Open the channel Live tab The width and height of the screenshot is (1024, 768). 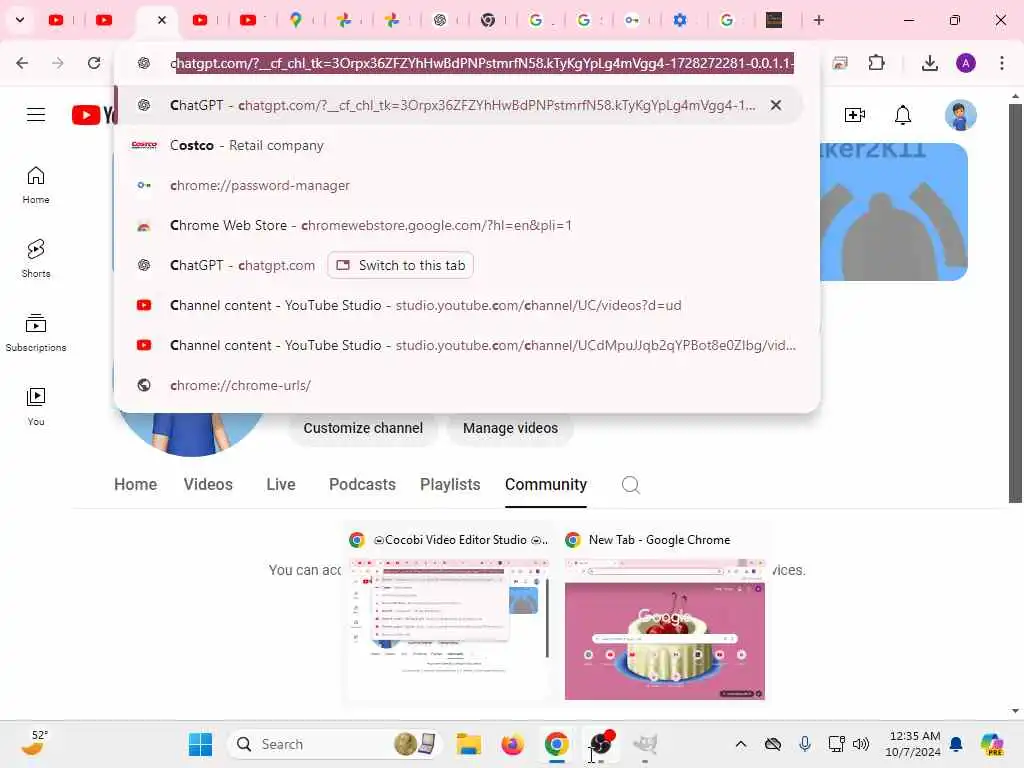281,485
